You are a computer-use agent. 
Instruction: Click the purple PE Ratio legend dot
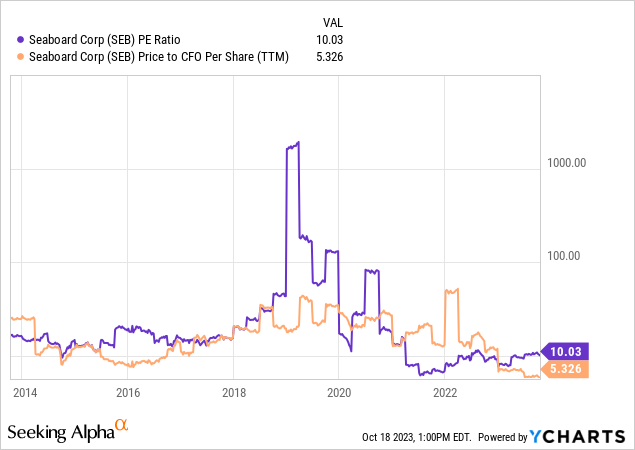click(20, 40)
